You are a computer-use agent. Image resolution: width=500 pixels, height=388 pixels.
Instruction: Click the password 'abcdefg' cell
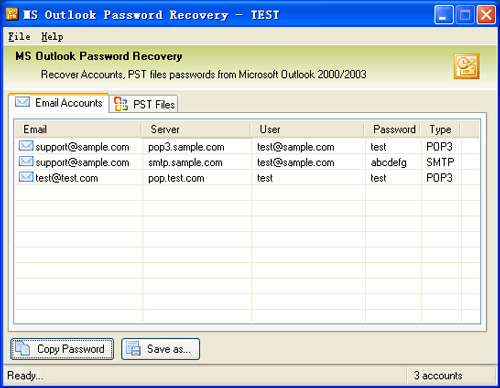(x=389, y=162)
